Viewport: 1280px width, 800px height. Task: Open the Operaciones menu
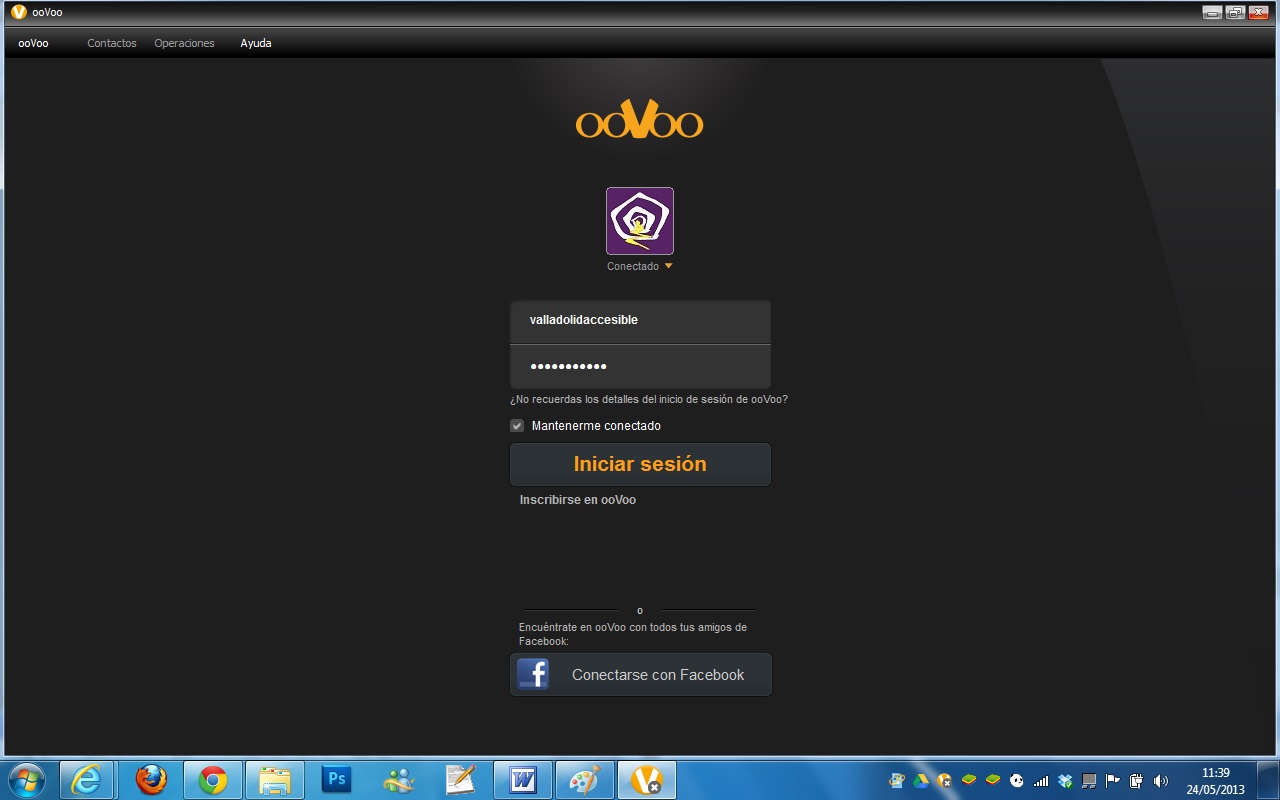[x=184, y=43]
